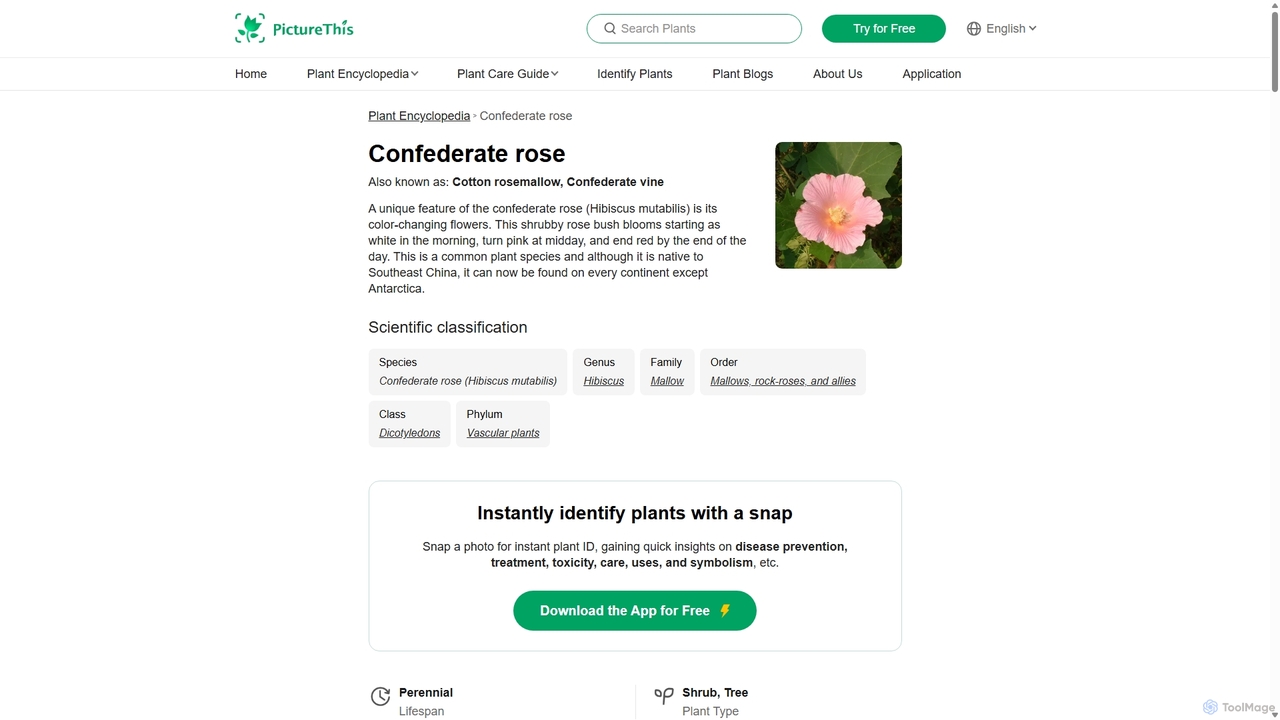Open the About Us page
Viewport: 1280px width, 720px height.
pos(838,74)
